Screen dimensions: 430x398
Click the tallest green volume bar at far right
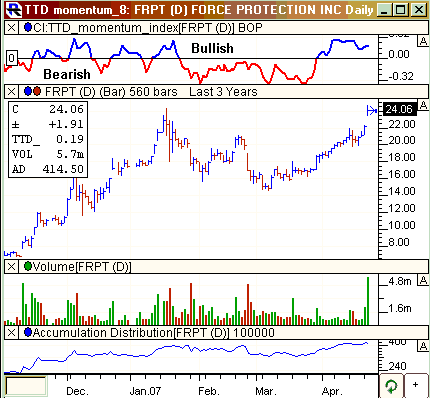point(368,301)
